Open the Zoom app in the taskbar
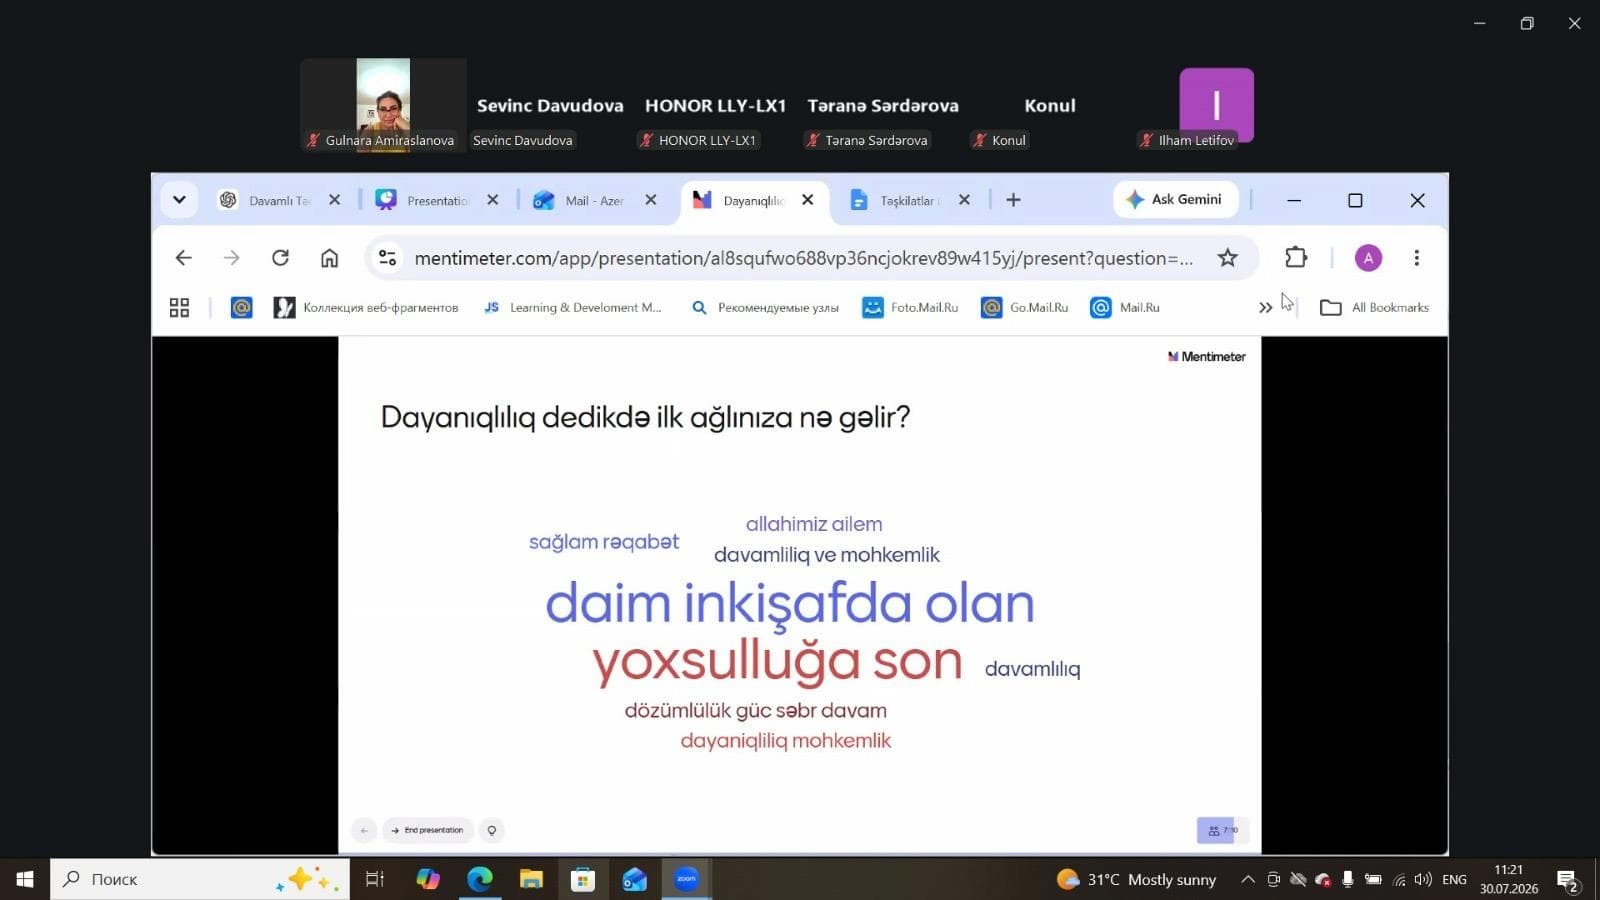 (x=686, y=879)
